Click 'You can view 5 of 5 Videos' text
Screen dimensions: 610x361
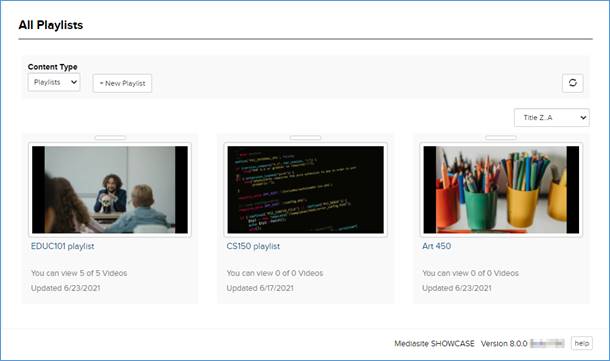click(x=79, y=273)
